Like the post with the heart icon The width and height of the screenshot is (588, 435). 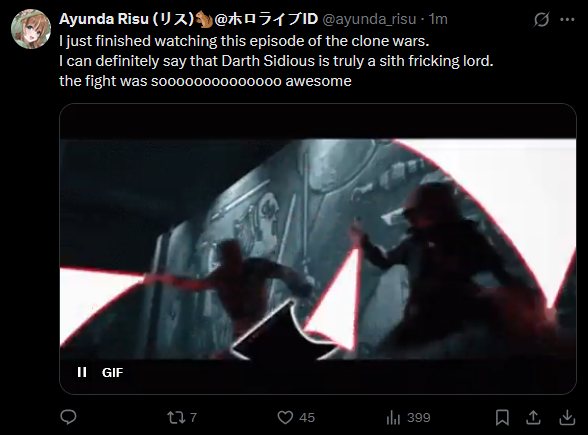(x=285, y=417)
